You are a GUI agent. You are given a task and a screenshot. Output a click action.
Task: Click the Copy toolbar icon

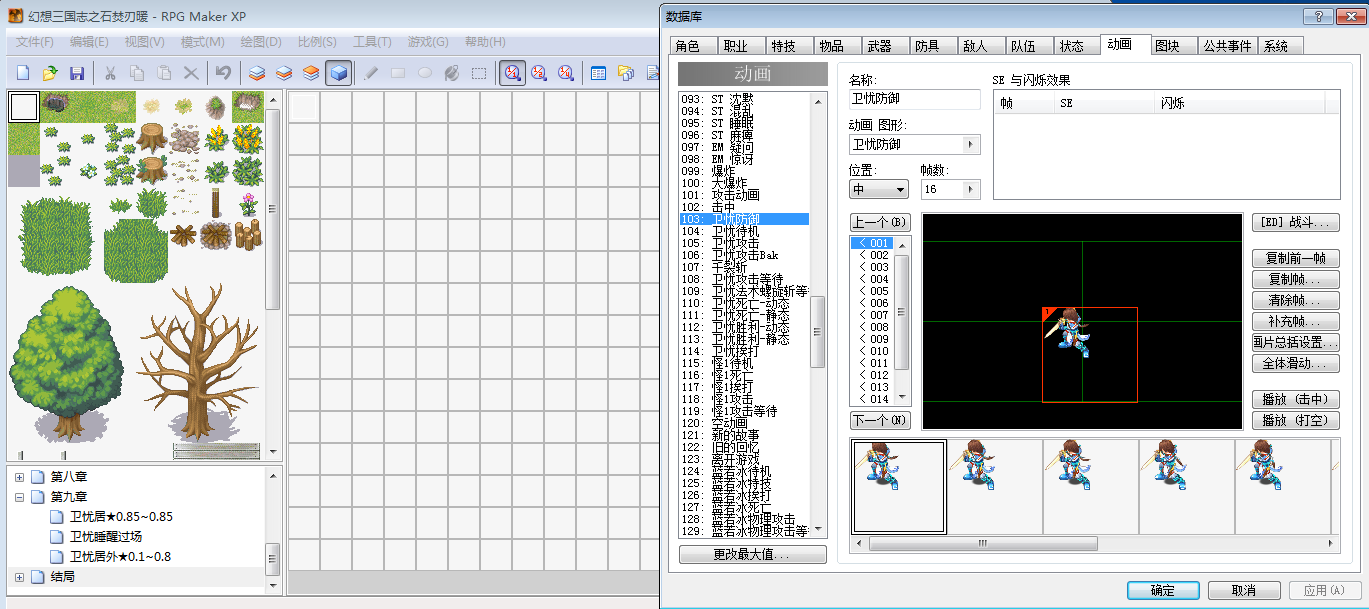(x=138, y=73)
